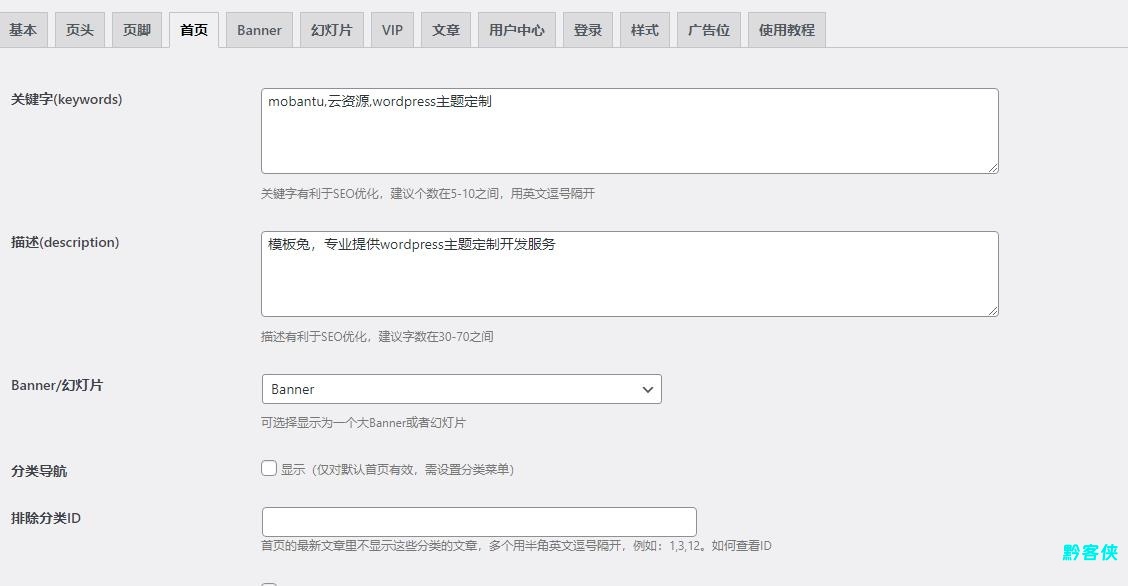Image resolution: width=1128 pixels, height=586 pixels.
Task: Go to the 广告位 tab
Action: [x=709, y=30]
